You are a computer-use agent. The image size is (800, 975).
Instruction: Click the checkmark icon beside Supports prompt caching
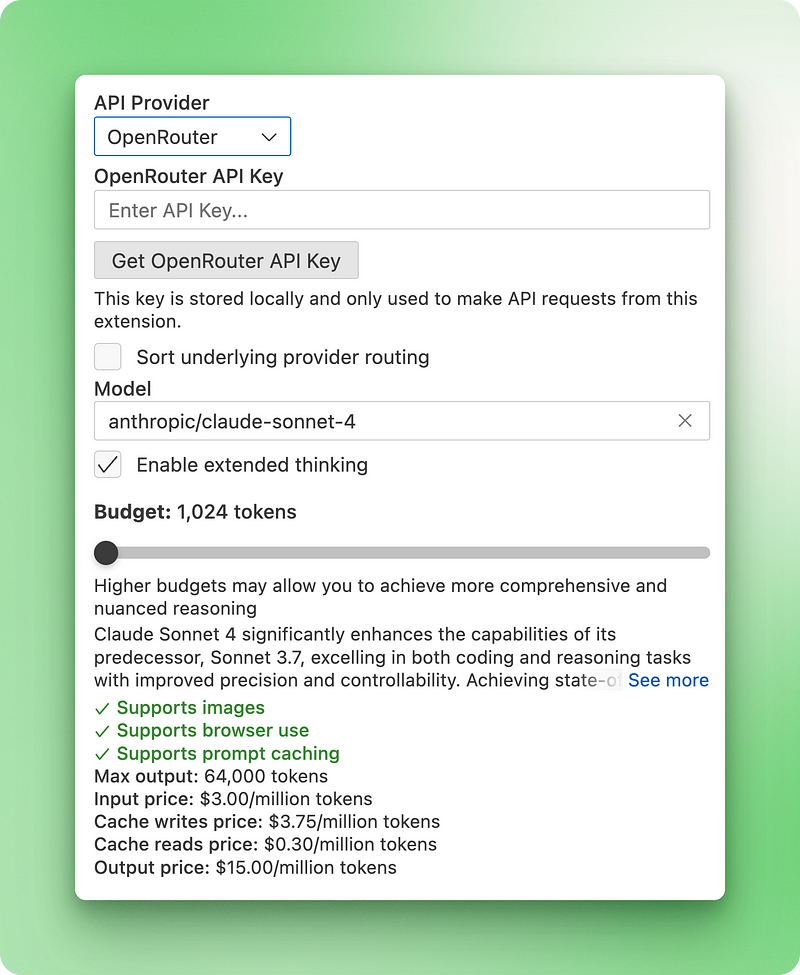103,754
